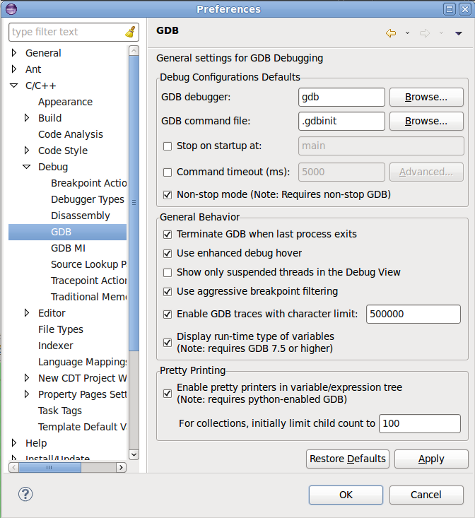Click the tree horizontal scrollbar thumb
Screen dimensions: 475x518
pyautogui.click(x=49, y=468)
